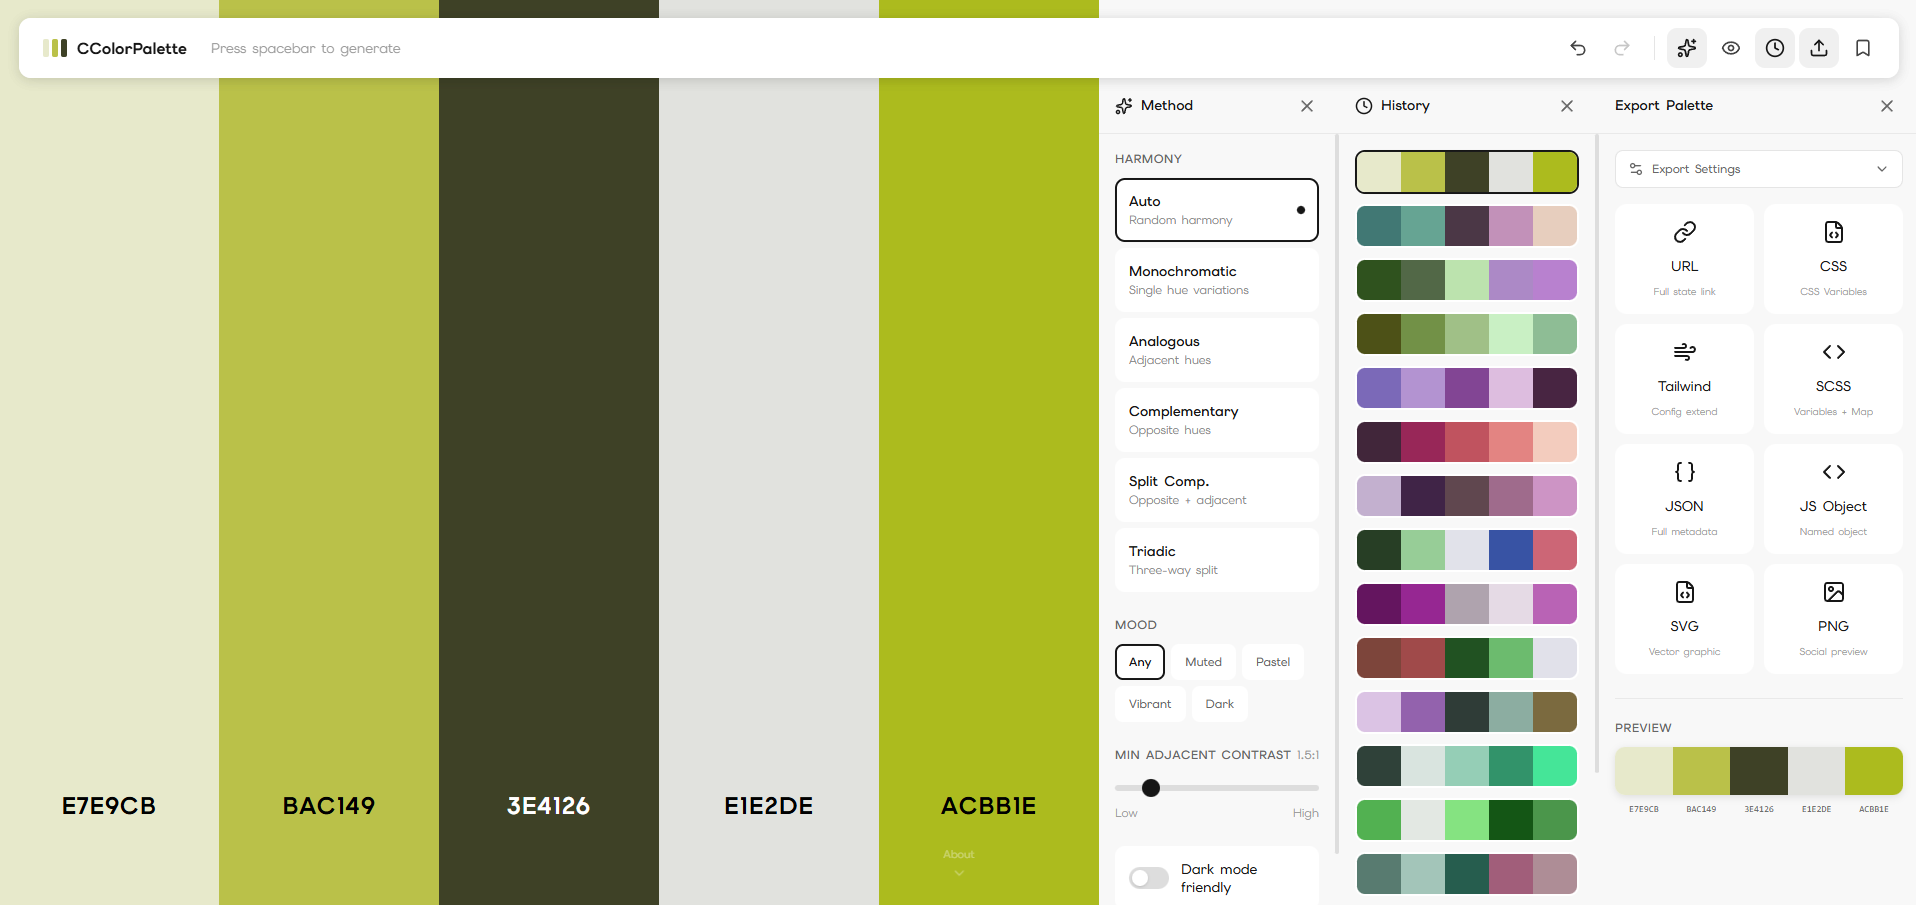Screen dimensions: 1916x905
Task: Select the Muted mood option
Action: (x=1203, y=662)
